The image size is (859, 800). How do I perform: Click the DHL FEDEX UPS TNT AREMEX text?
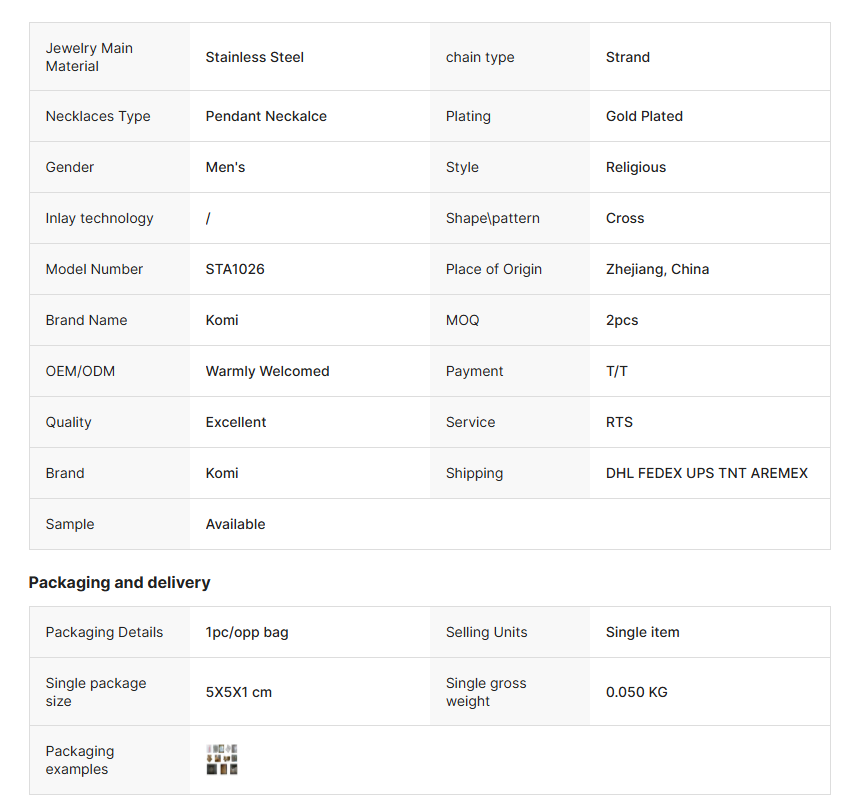coord(707,473)
